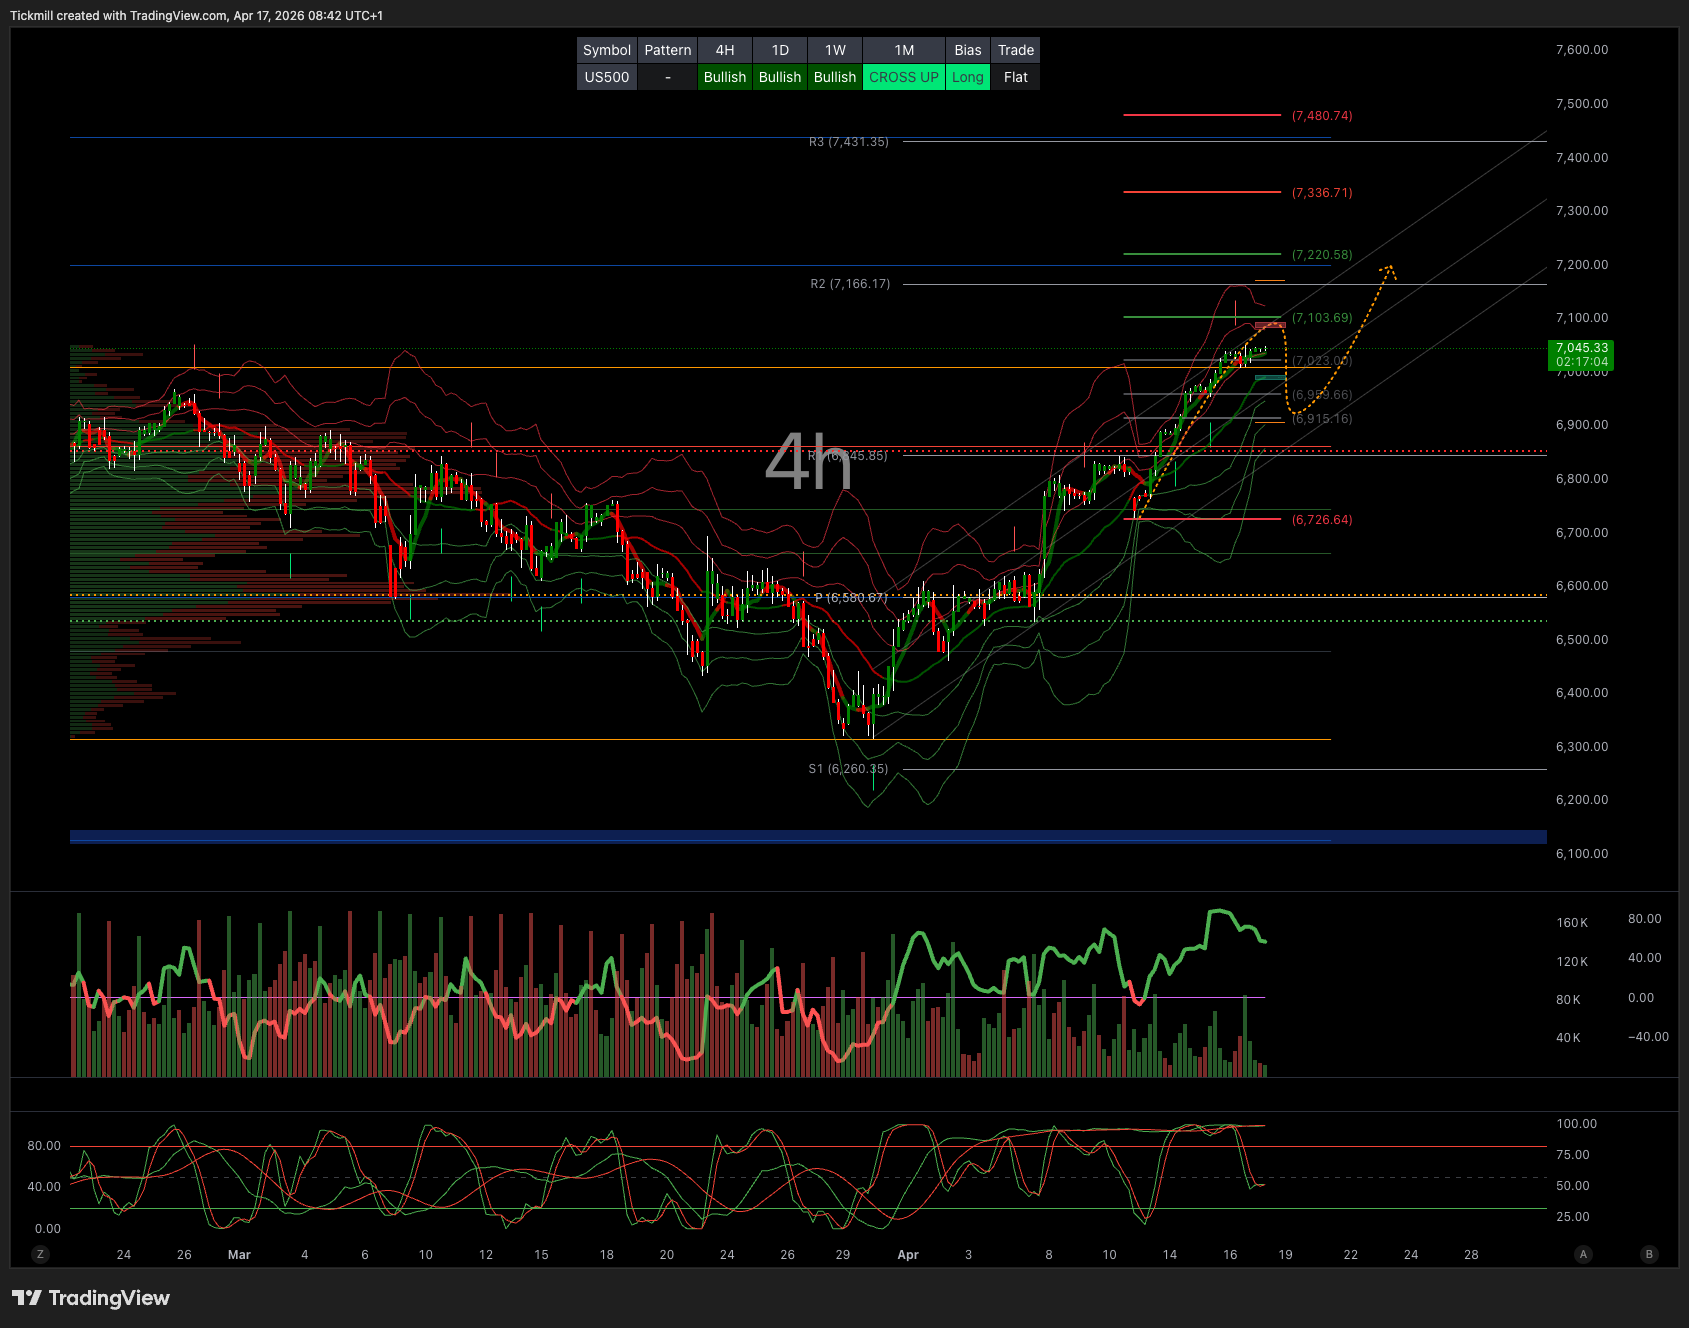Click the Z timezone button on the time axis
The width and height of the screenshot is (1689, 1328).
(40, 1254)
